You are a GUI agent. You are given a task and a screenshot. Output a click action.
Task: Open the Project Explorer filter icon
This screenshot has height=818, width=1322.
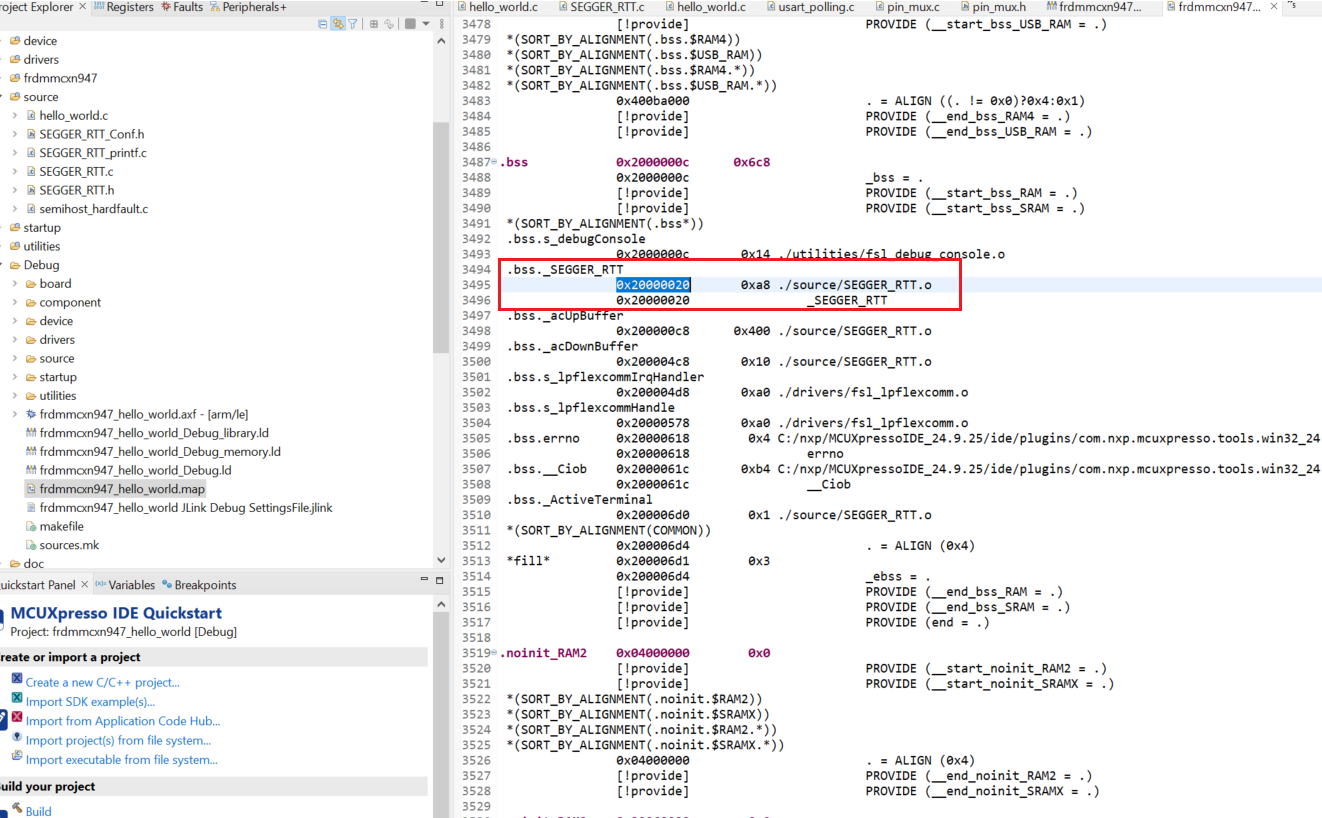pos(353,23)
